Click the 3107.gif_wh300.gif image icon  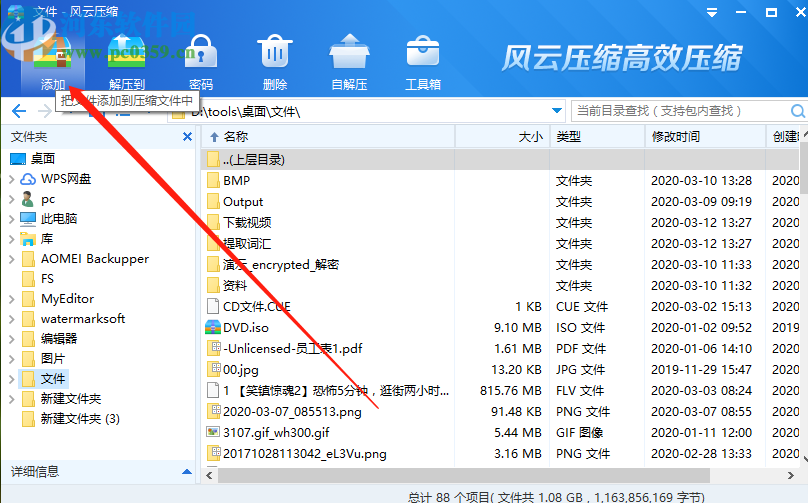pyautogui.click(x=213, y=432)
